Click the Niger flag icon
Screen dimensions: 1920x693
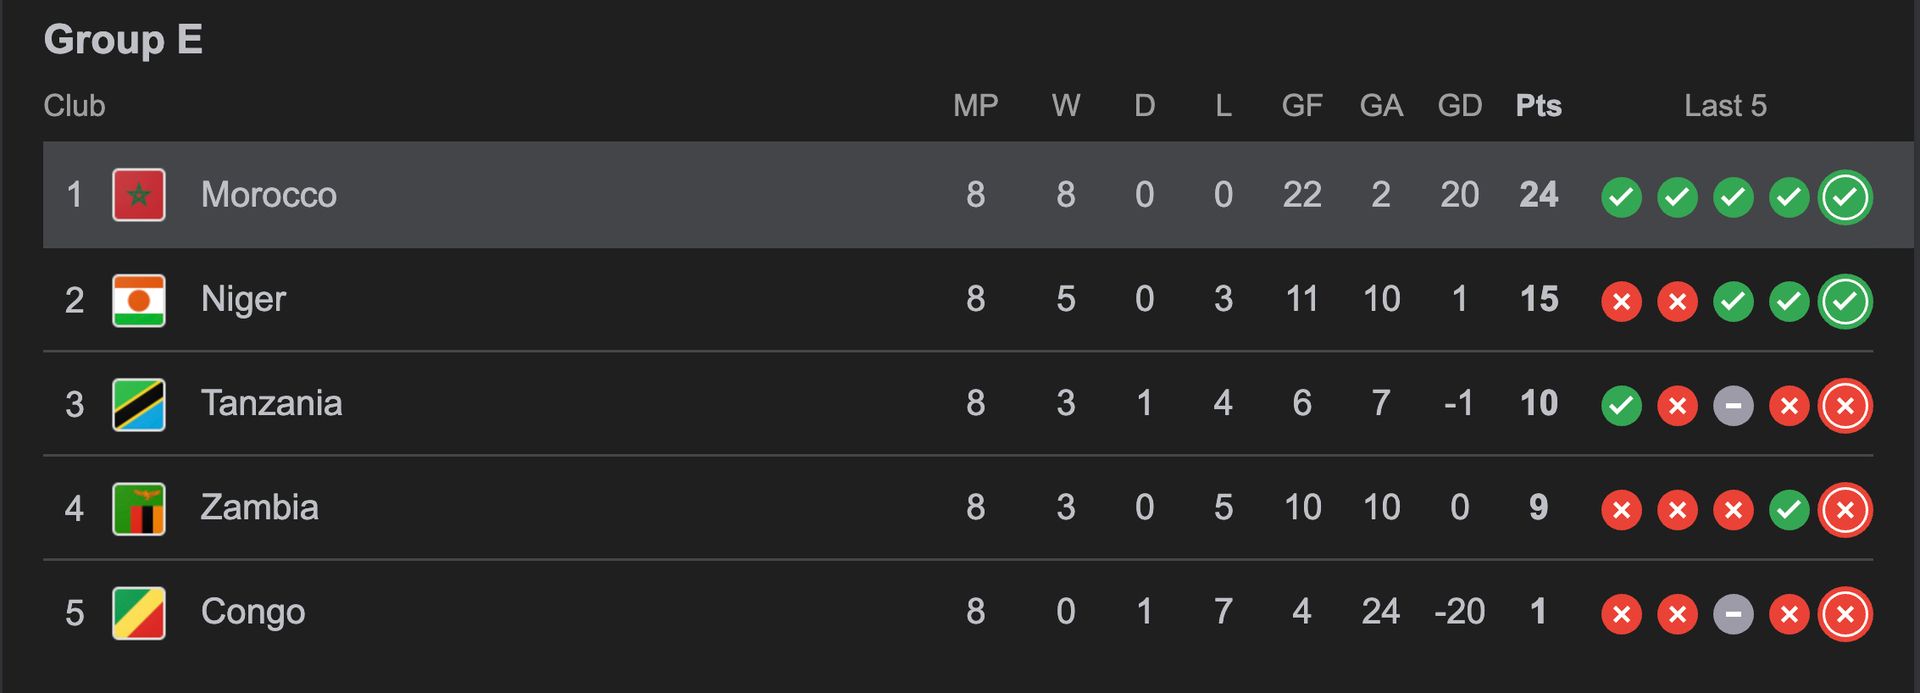pyautogui.click(x=139, y=300)
